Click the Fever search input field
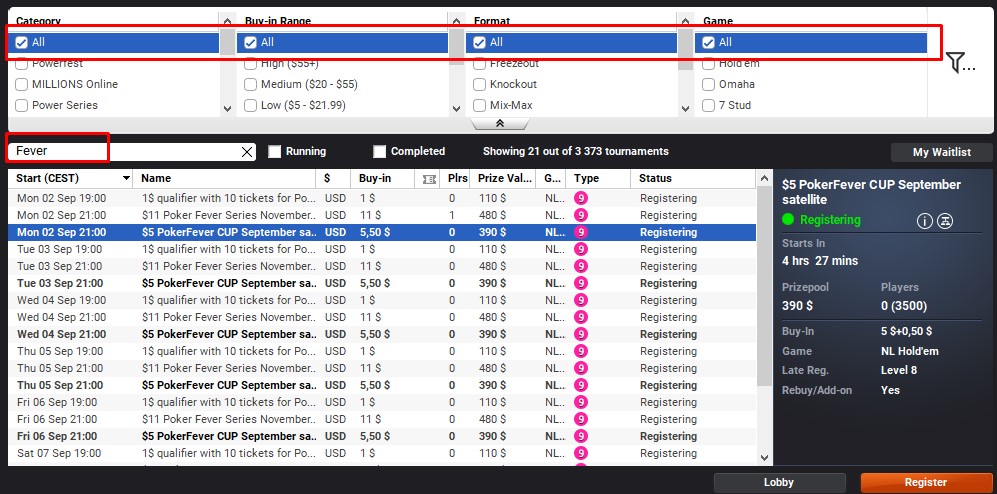Viewport: 997px width, 494px height. coord(120,151)
